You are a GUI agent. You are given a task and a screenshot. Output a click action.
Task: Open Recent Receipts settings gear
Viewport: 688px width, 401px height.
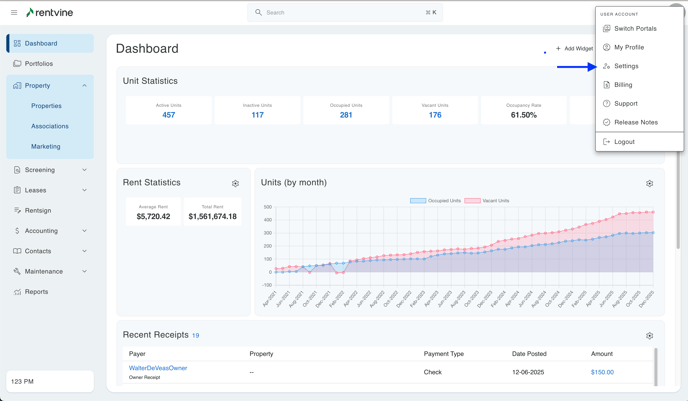point(649,336)
